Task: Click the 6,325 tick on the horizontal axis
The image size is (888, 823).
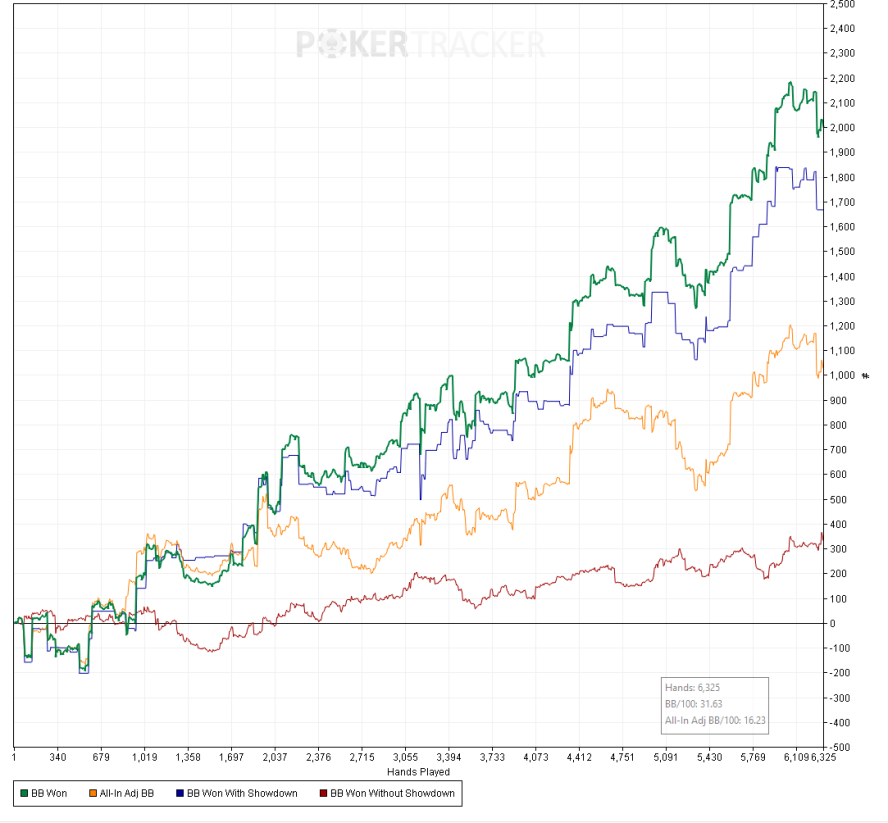Action: (825, 758)
